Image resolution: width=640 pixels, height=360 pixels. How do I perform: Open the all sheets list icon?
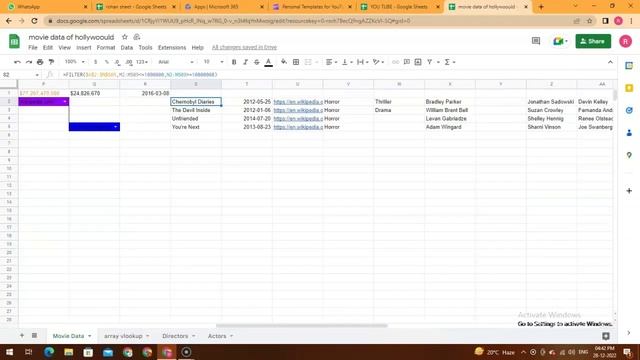(x=34, y=336)
